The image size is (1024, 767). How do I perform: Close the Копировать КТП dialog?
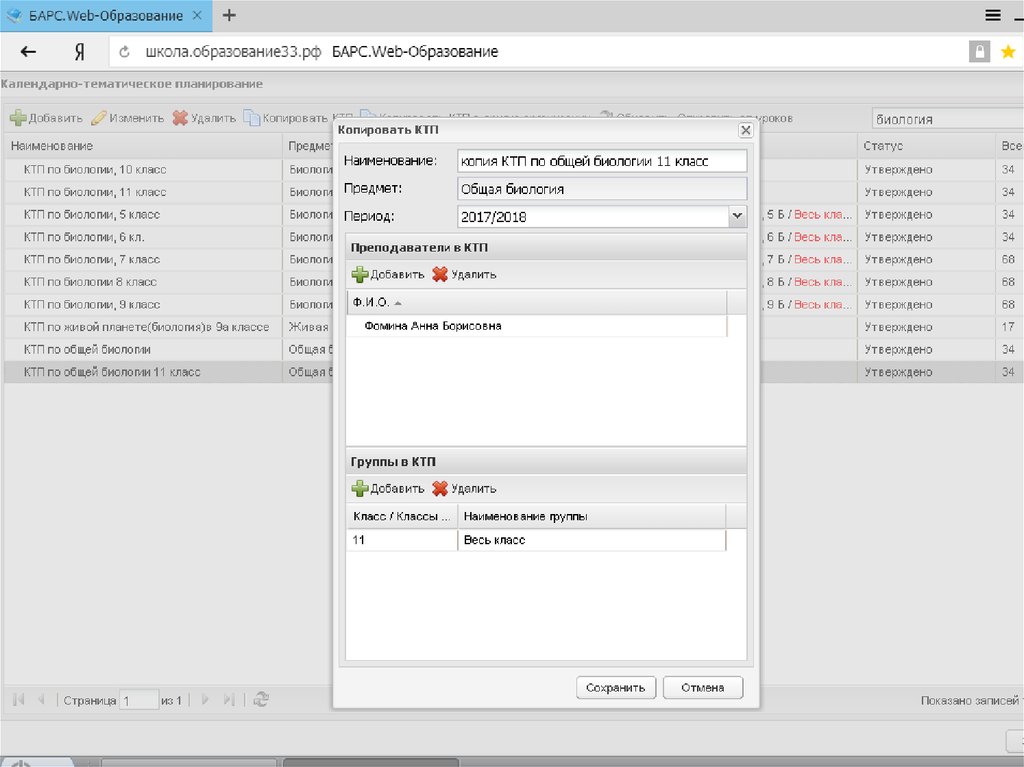(745, 131)
